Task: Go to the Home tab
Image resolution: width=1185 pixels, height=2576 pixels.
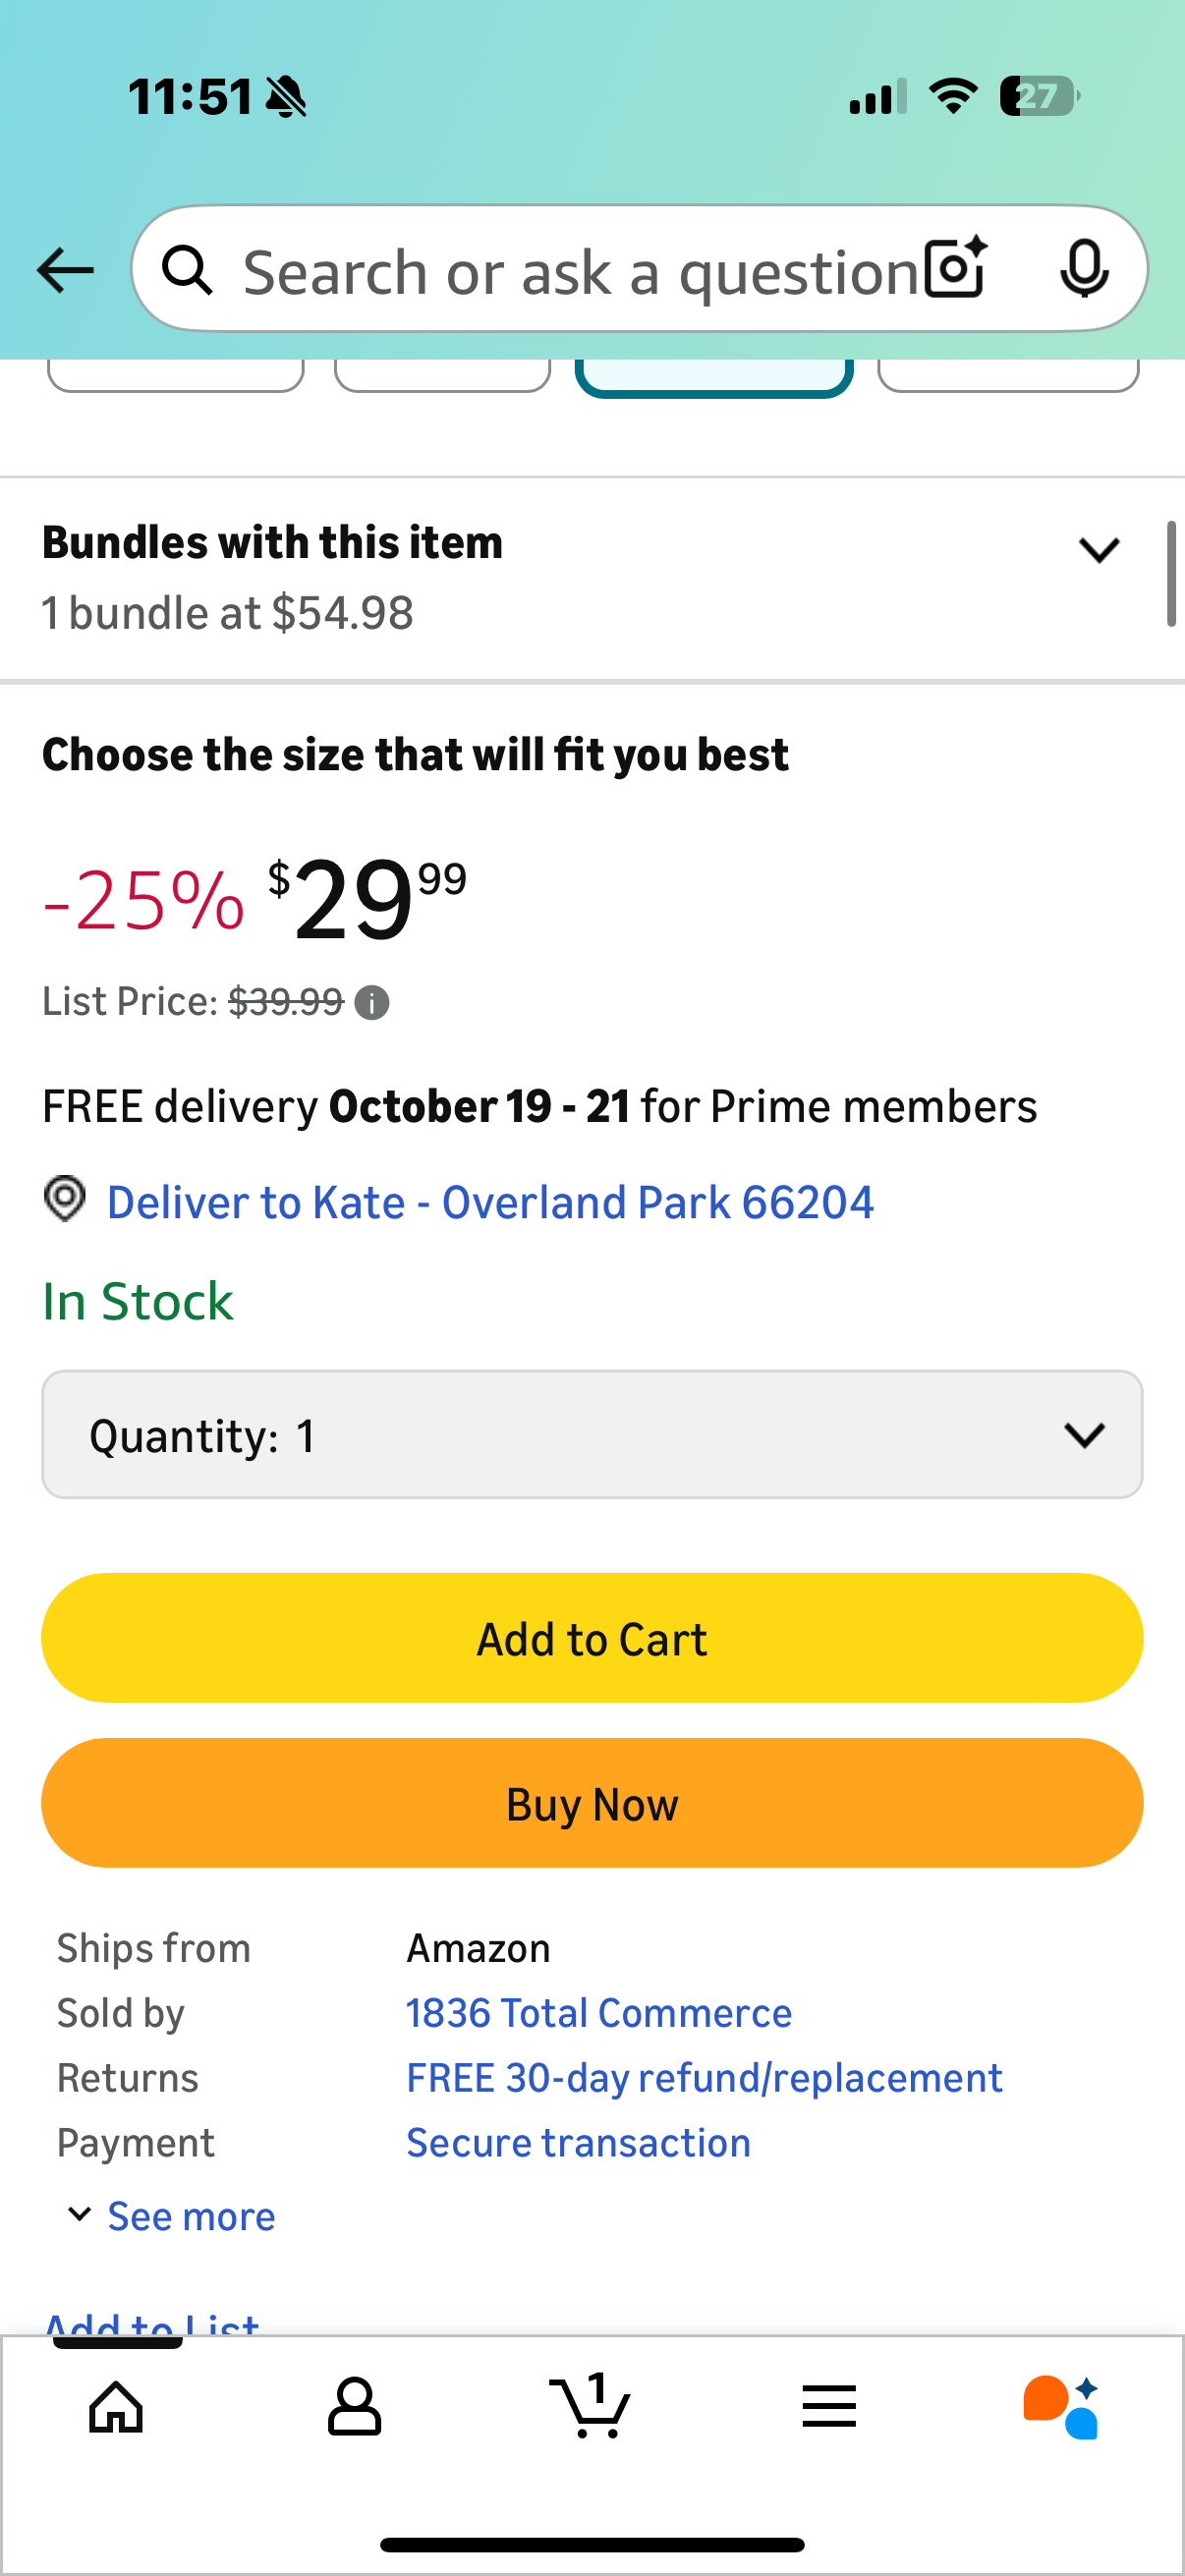Action: 117,2406
